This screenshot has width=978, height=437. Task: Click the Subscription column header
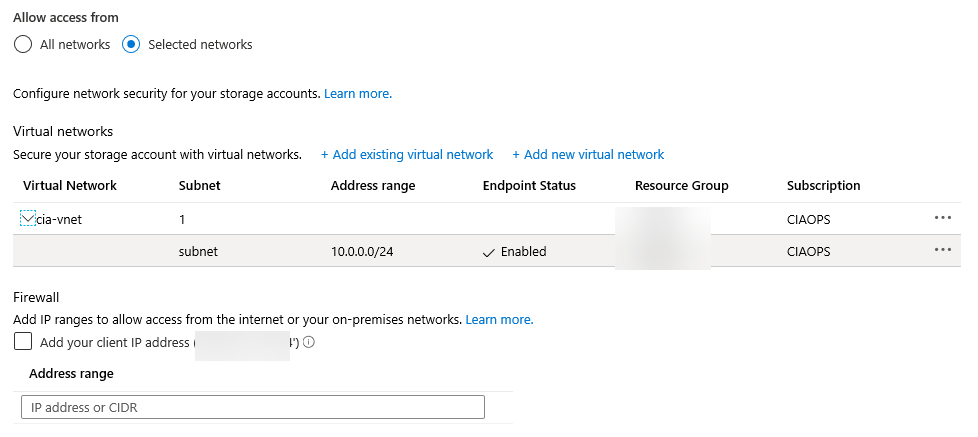pos(823,186)
